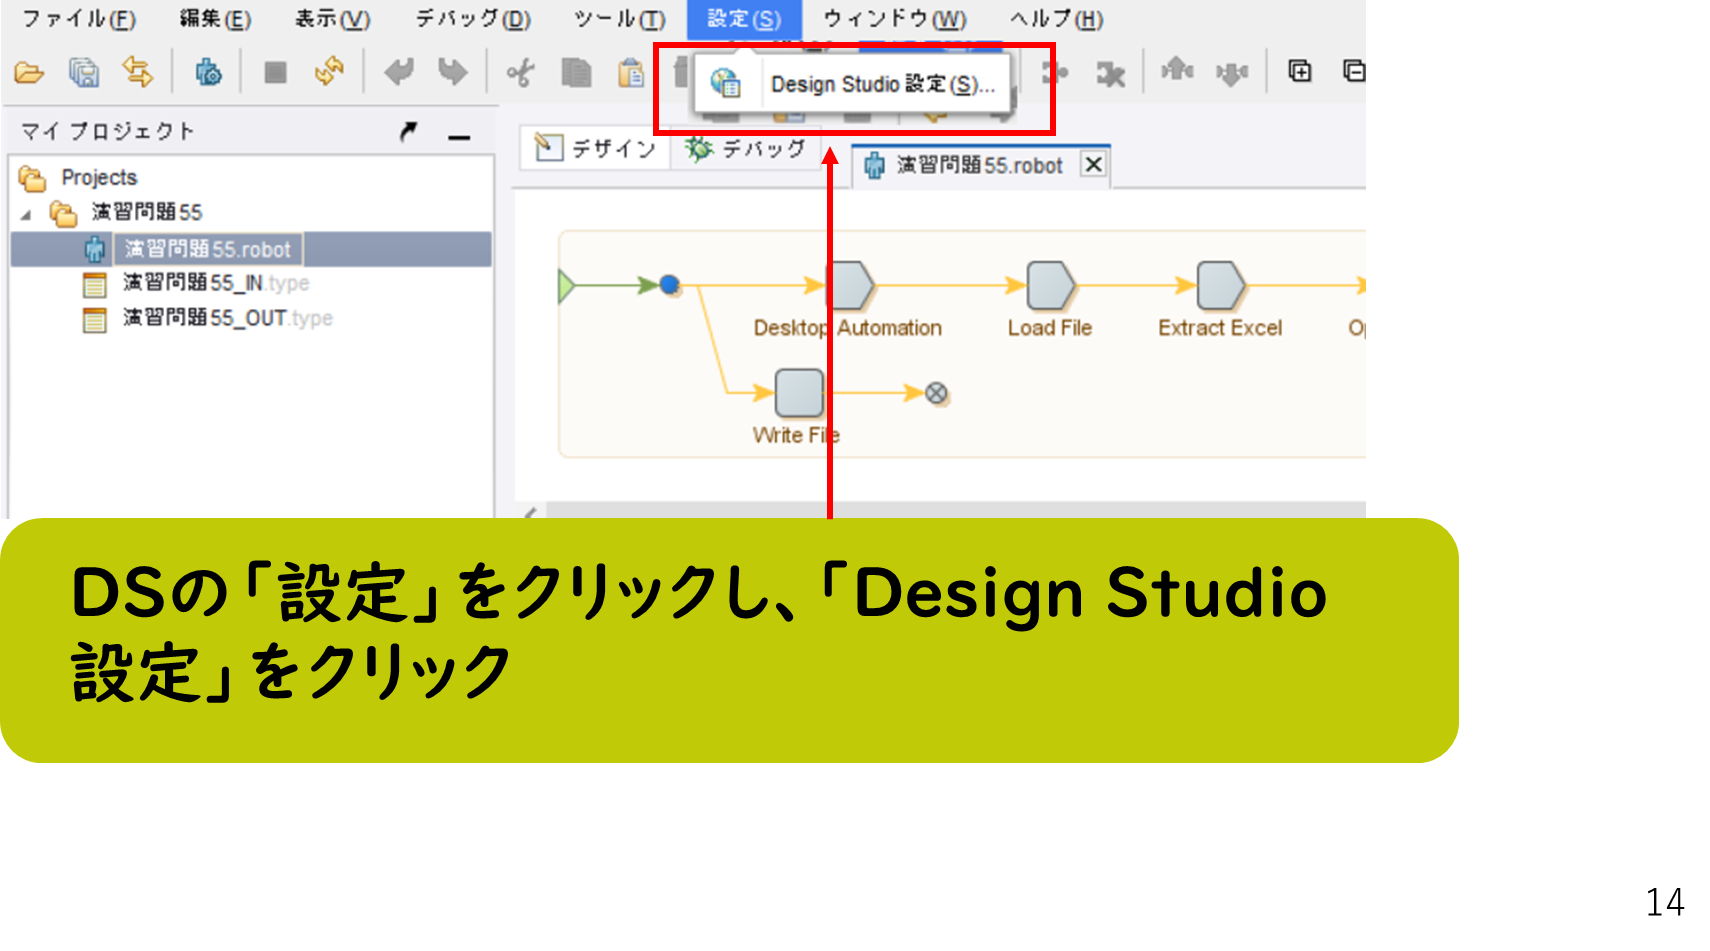
Task: Open the ファイル(F) menu
Action: click(78, 19)
